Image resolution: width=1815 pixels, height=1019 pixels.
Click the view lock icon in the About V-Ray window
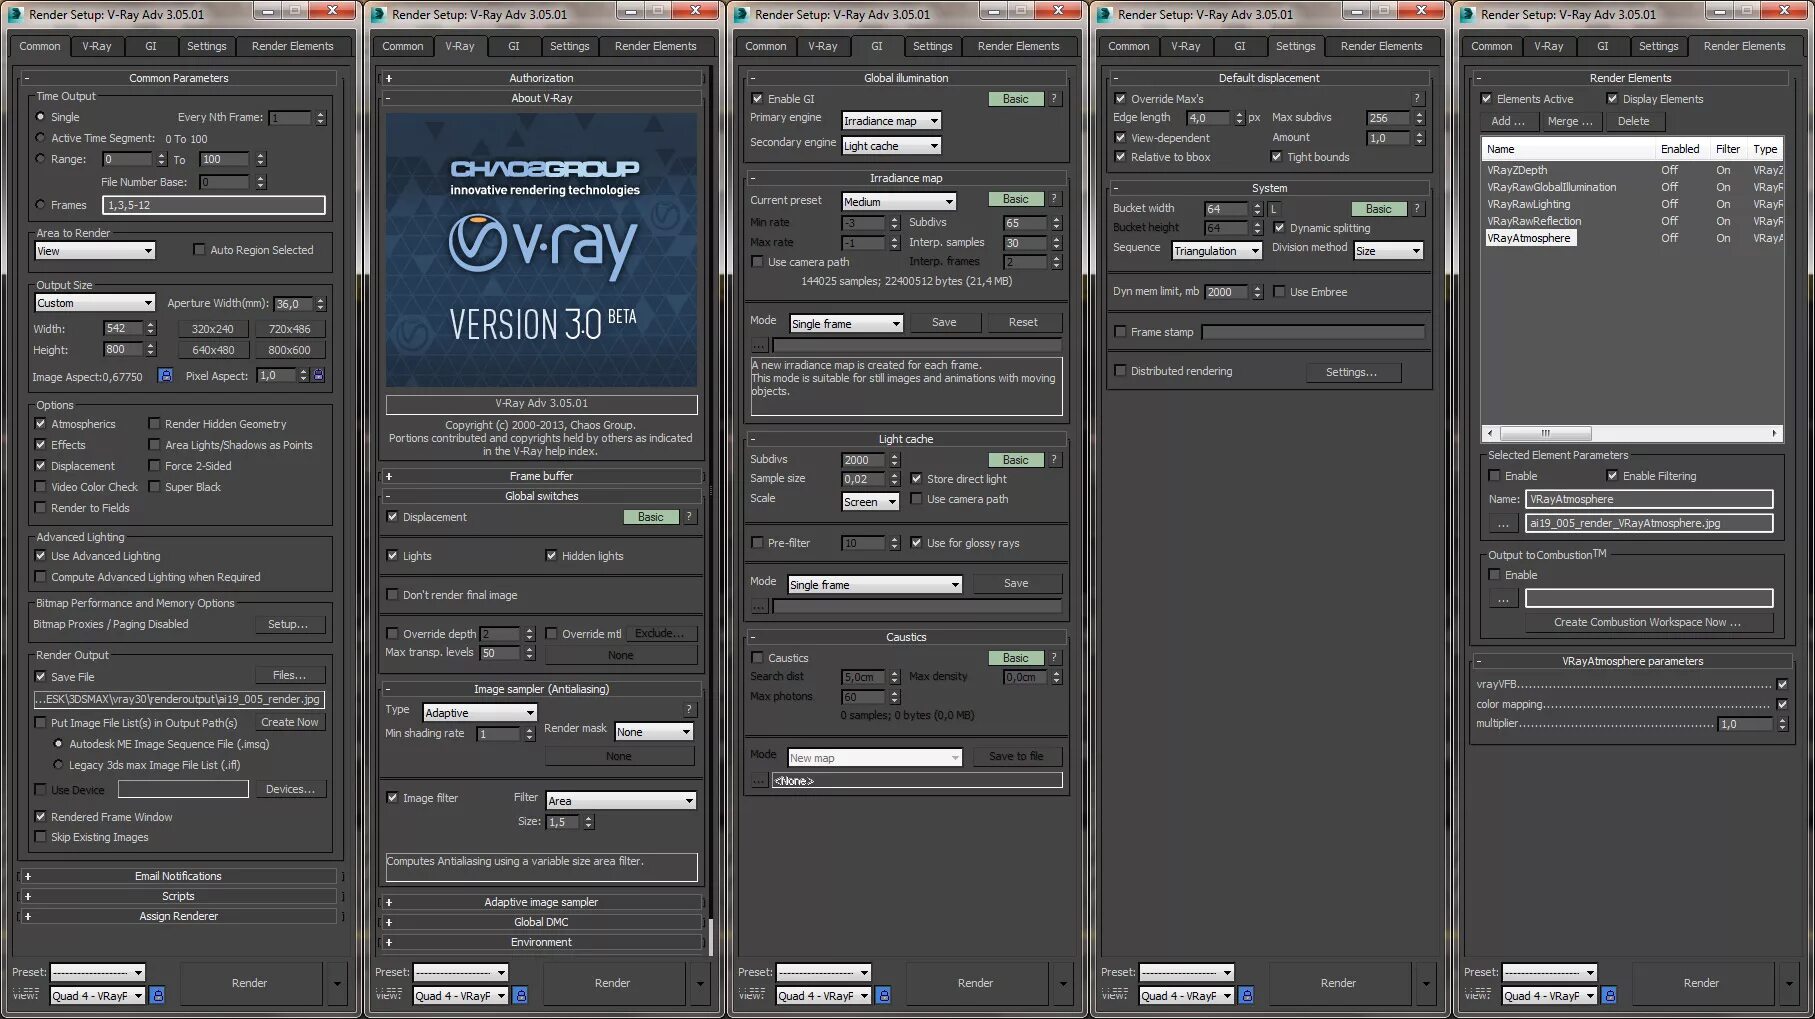tap(521, 996)
